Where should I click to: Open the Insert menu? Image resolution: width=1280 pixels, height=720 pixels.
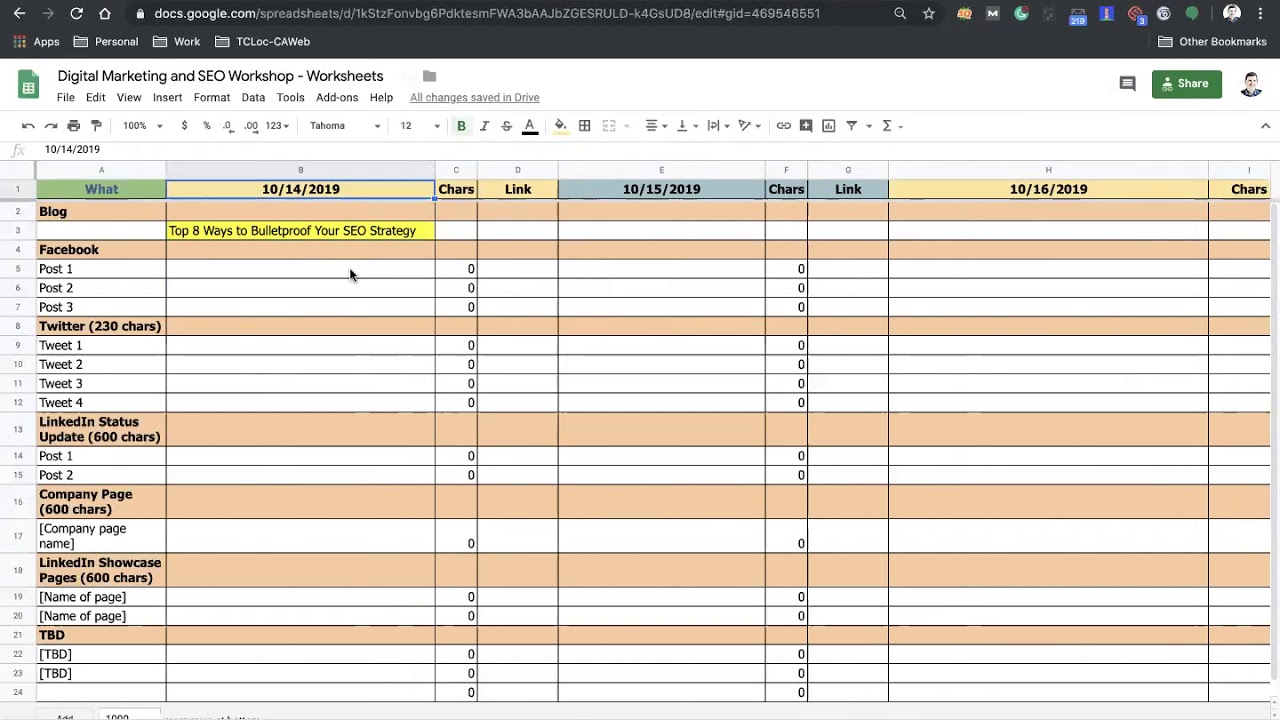tap(167, 98)
